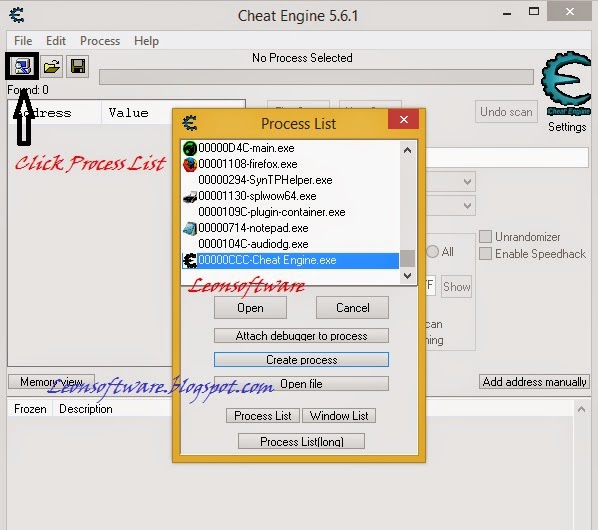Viewport: 598px width, 530px height.
Task: Click the Window List button
Action: [x=339, y=416]
